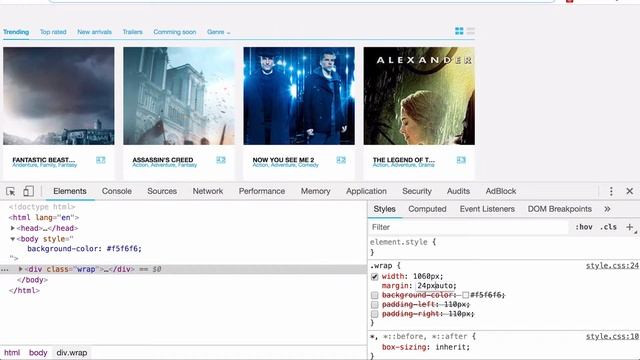Click the Now You See Me 2 poster
This screenshot has height=360, width=640.
[x=299, y=96]
